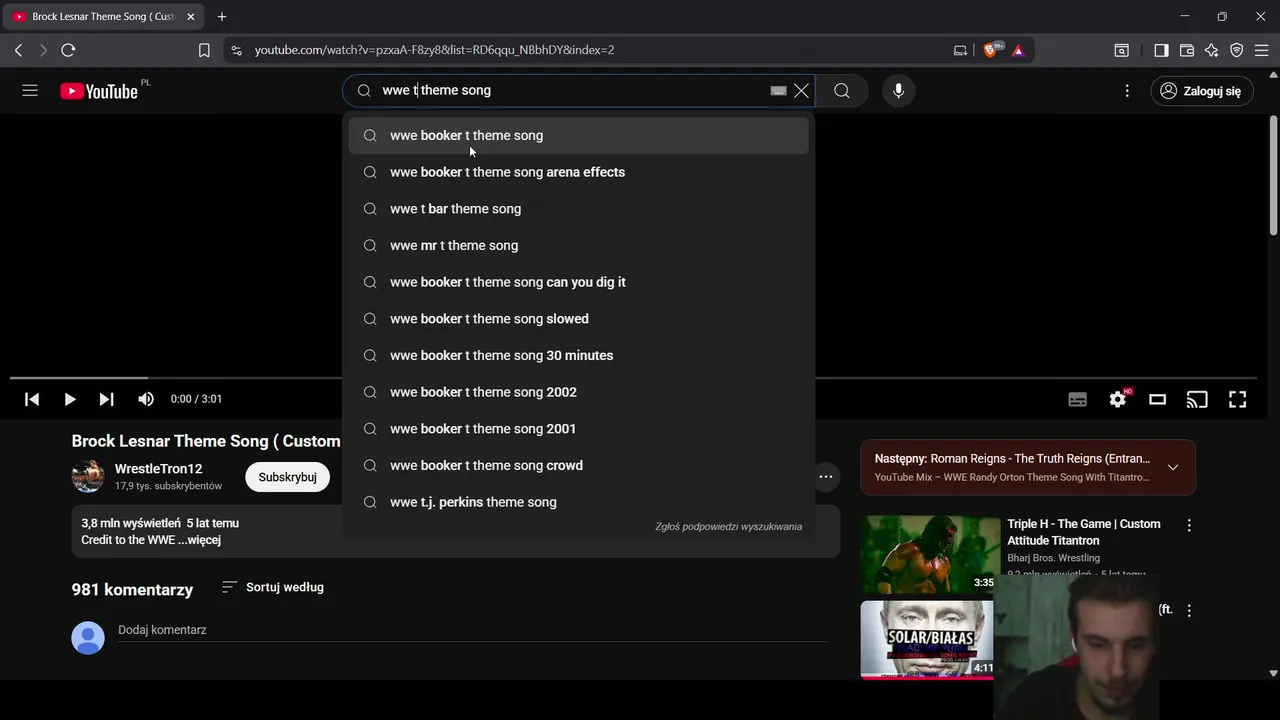Clear the search box with the X icon
The width and height of the screenshot is (1280, 720).
click(801, 90)
